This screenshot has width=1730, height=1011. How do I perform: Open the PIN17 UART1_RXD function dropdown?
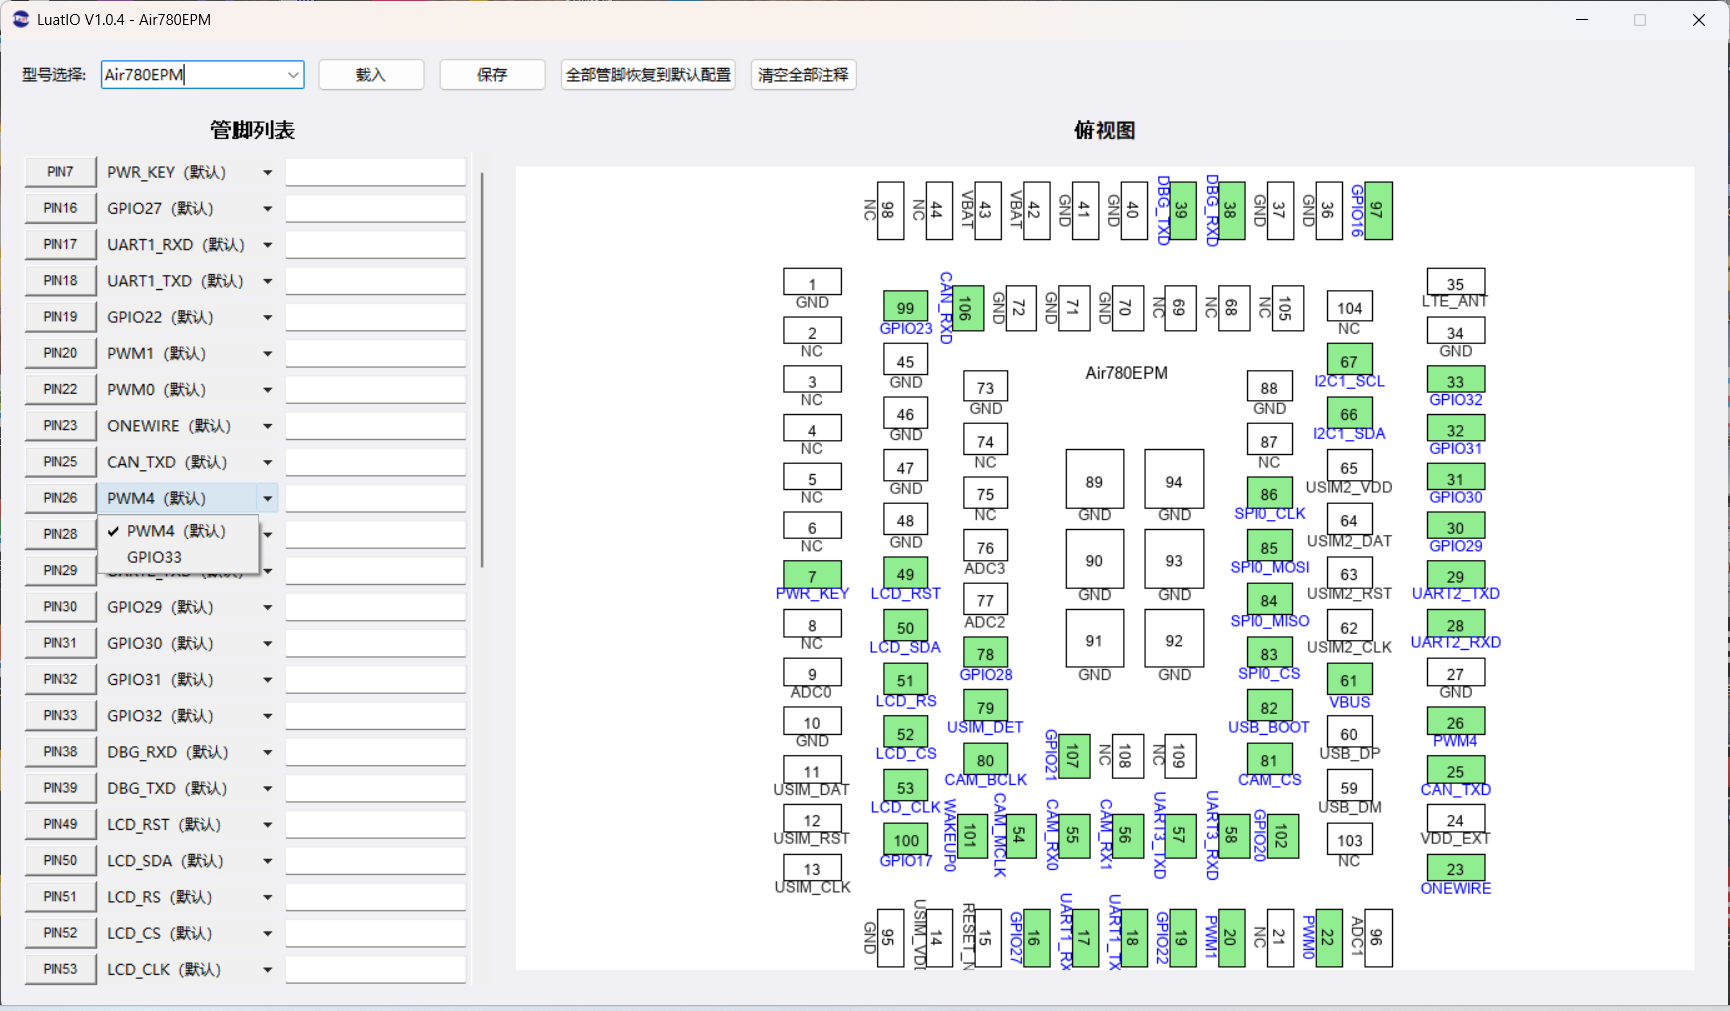pos(267,245)
